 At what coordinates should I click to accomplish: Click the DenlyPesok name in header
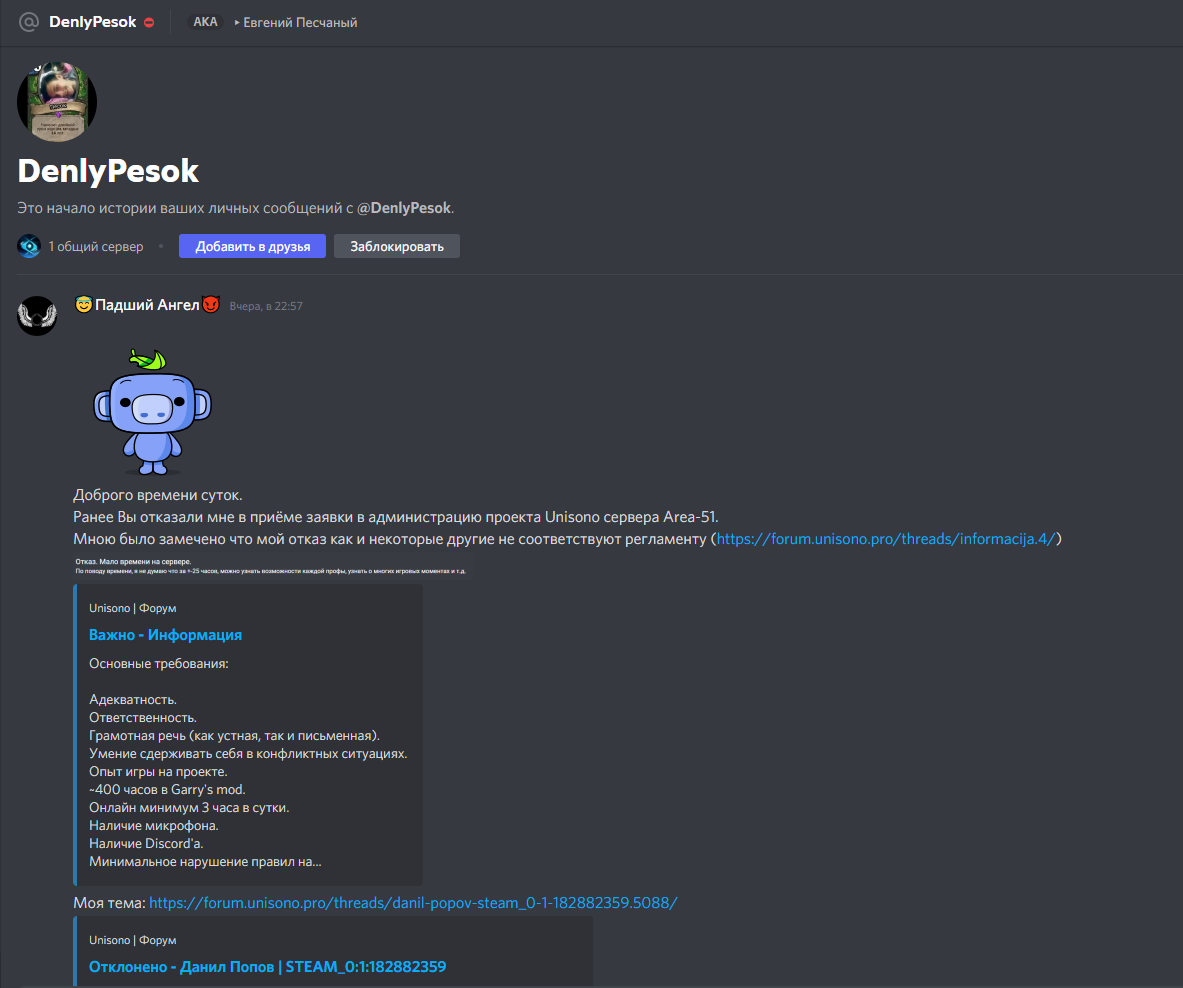coord(92,22)
